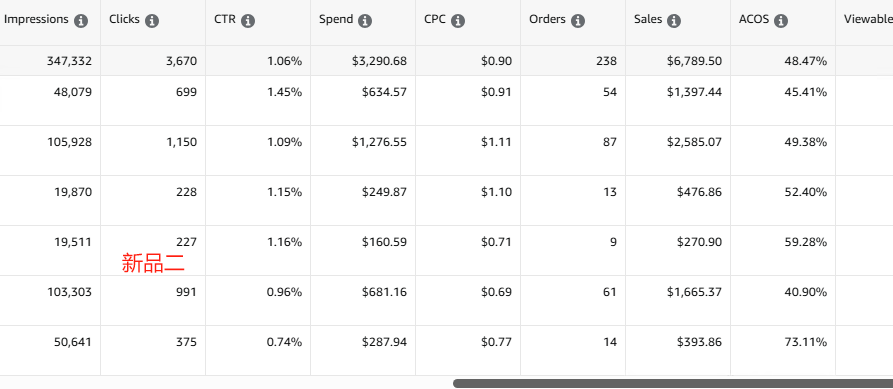Sort by Sales column header

[648, 19]
